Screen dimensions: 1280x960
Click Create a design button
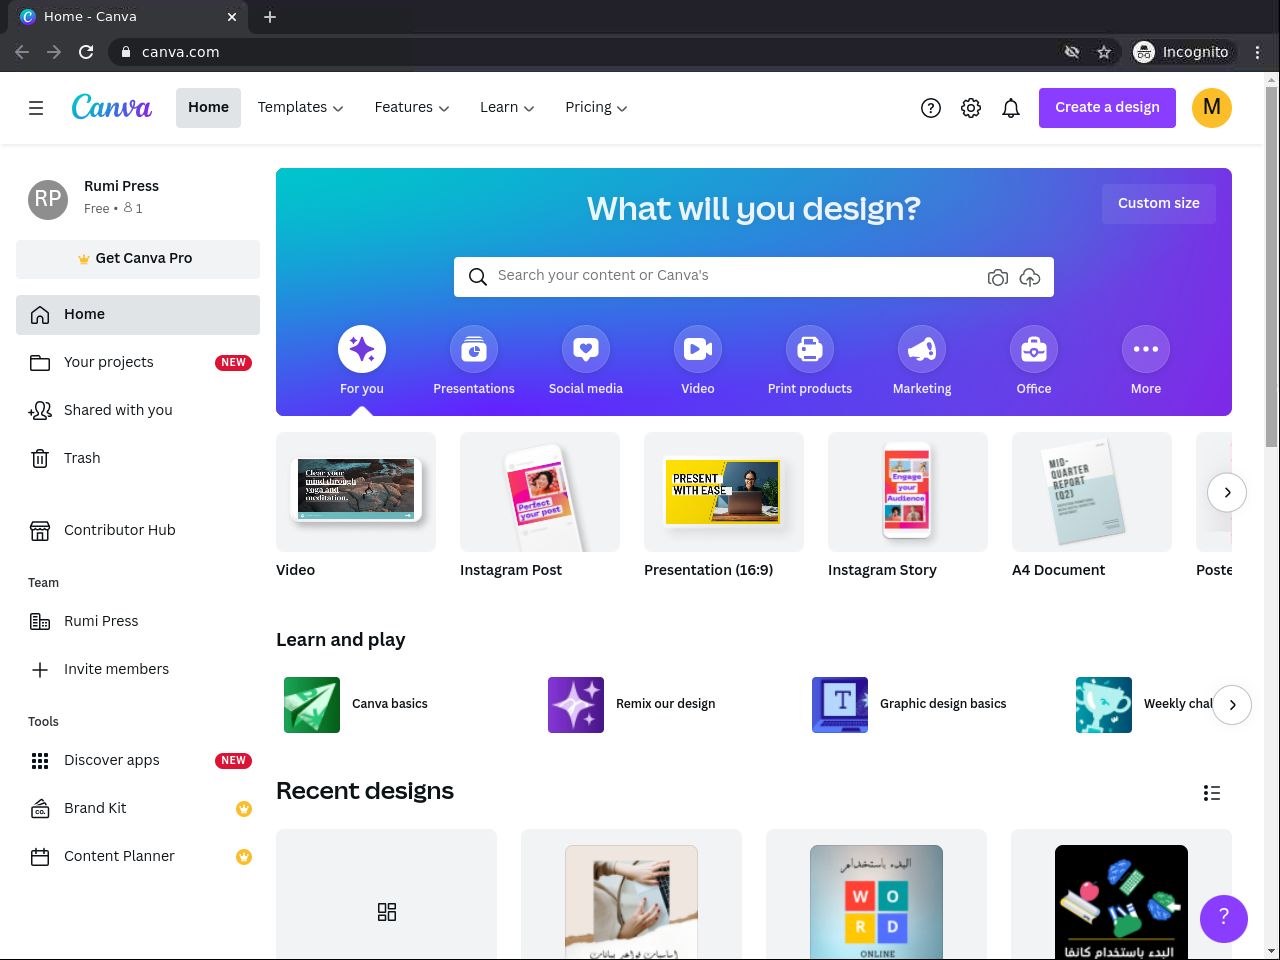pos(1107,108)
